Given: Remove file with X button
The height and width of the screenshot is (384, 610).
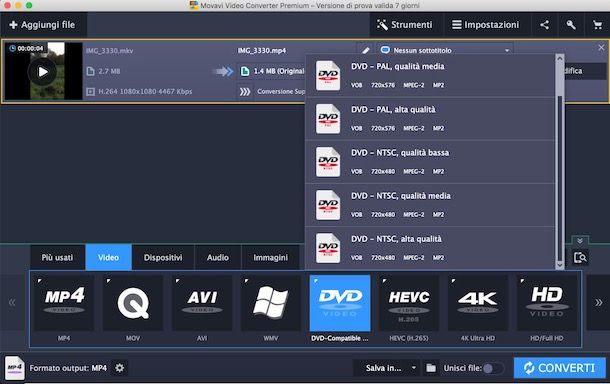Looking at the screenshot, I should [601, 47].
